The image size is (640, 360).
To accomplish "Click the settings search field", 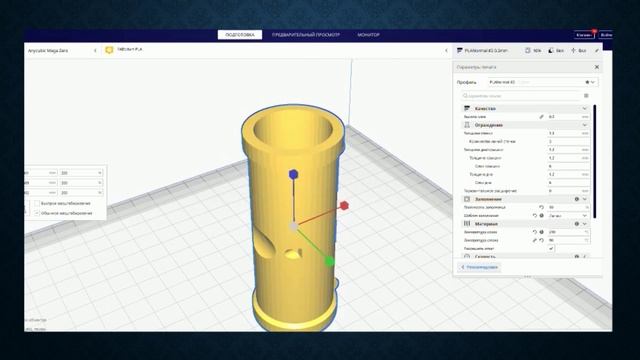I will point(520,96).
